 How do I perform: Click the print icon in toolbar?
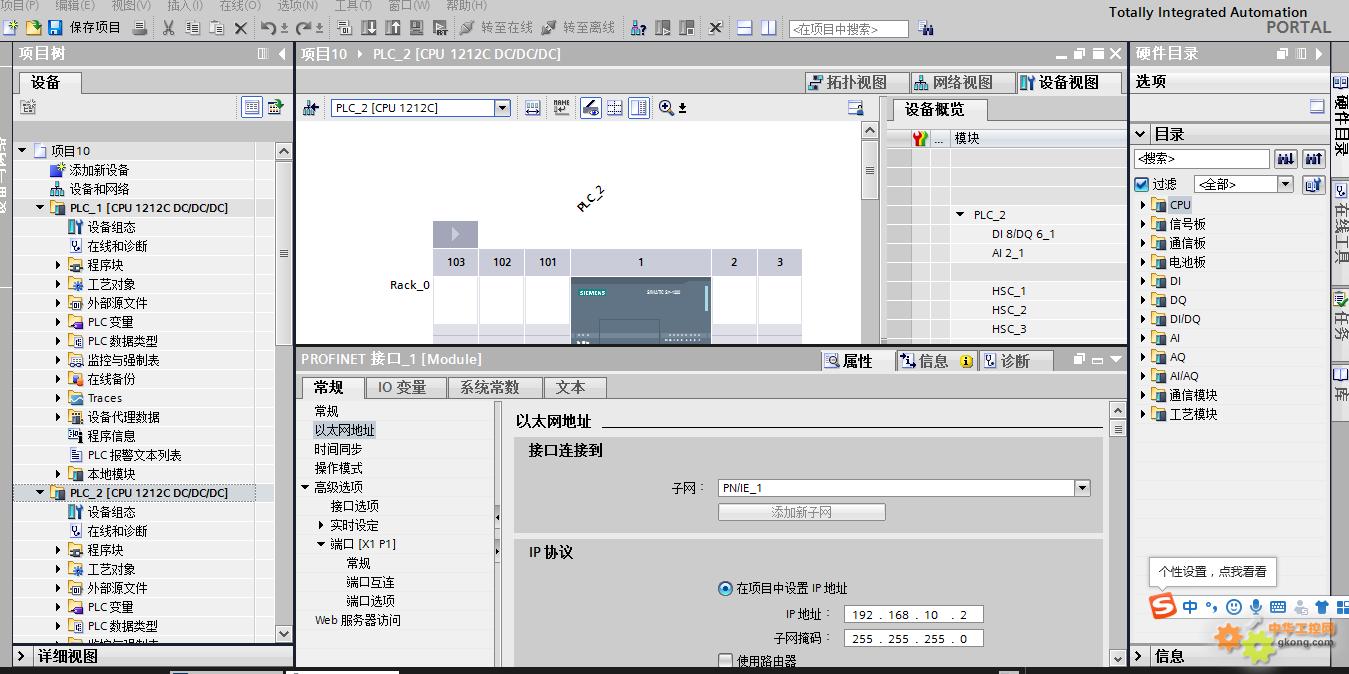pyautogui.click(x=140, y=28)
